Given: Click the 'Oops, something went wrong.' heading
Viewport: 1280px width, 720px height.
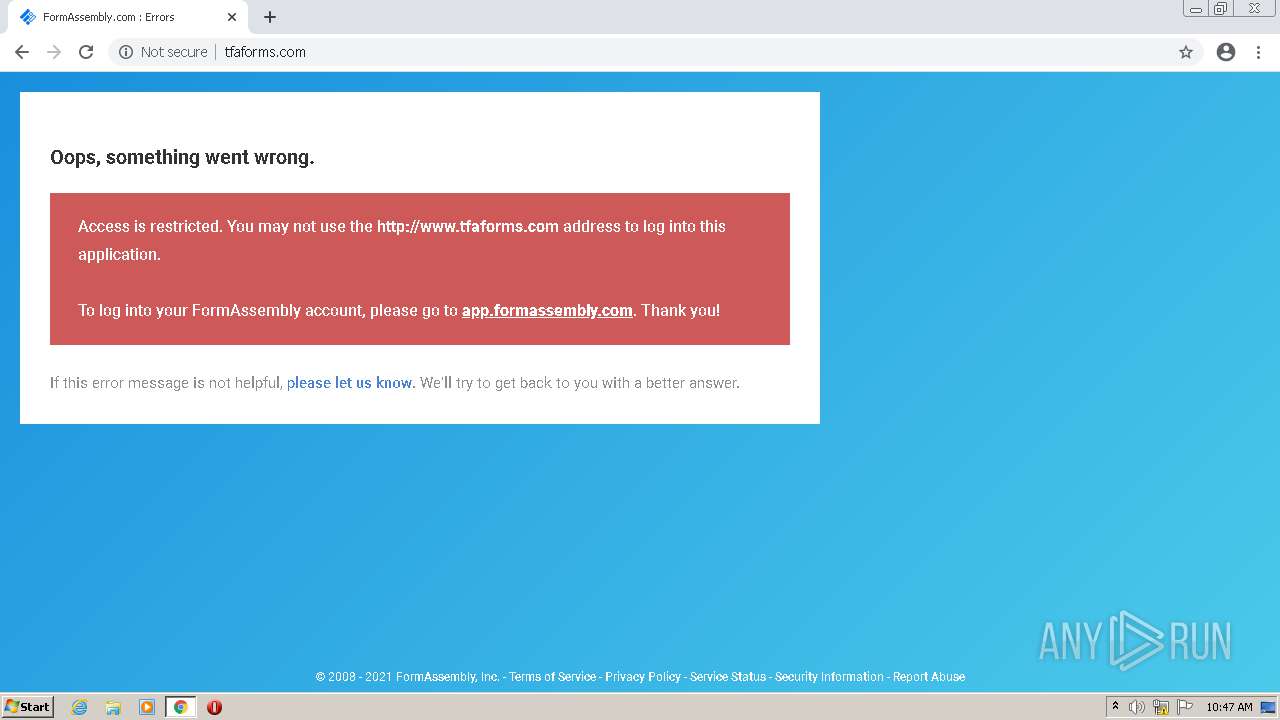Looking at the screenshot, I should pos(182,157).
